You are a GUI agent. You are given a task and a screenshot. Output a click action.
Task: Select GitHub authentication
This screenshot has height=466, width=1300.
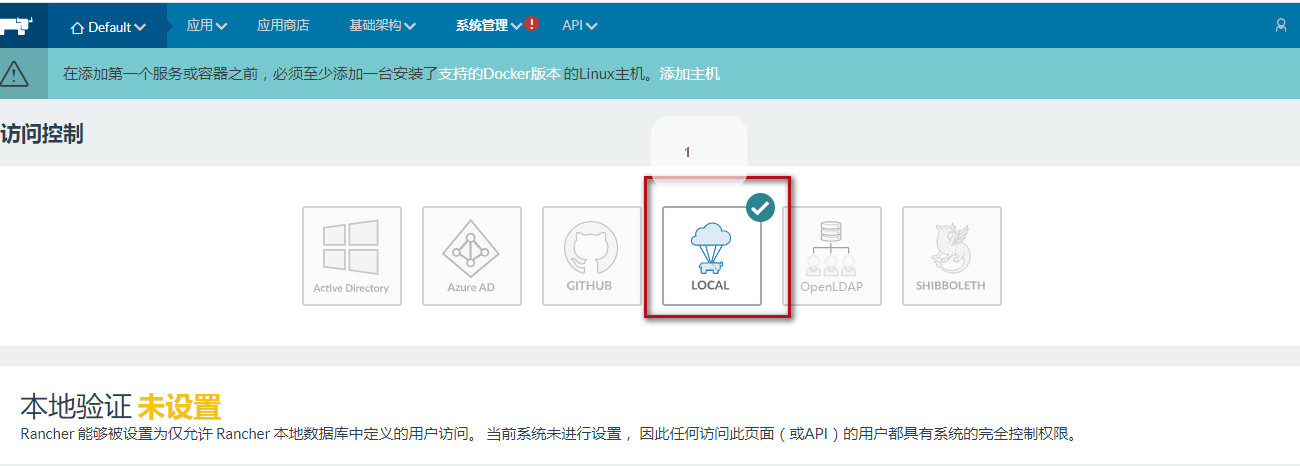(x=591, y=256)
